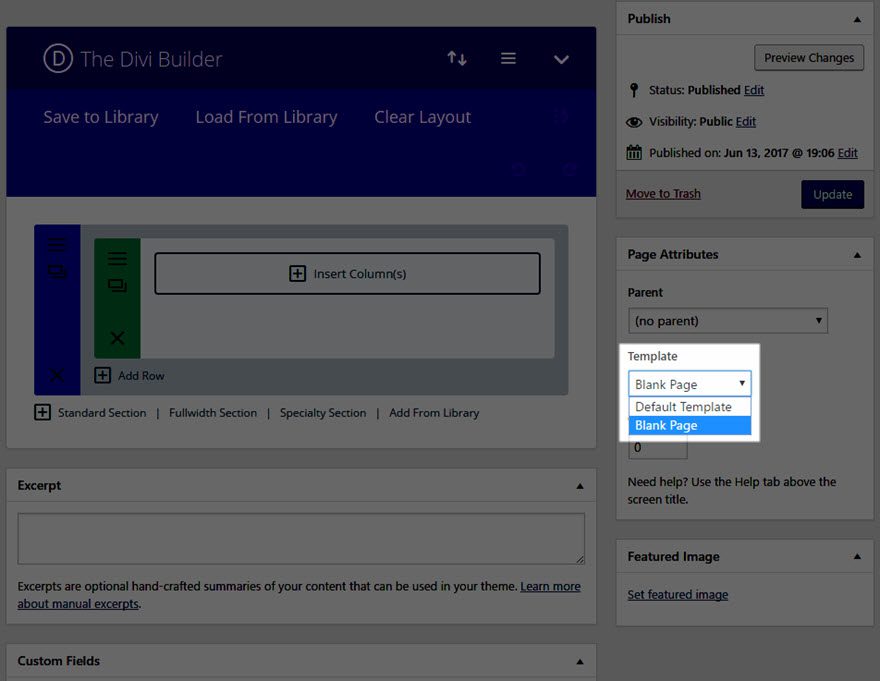This screenshot has height=681, width=880.
Task: Click the Standard Section plus icon
Action: tap(42, 412)
